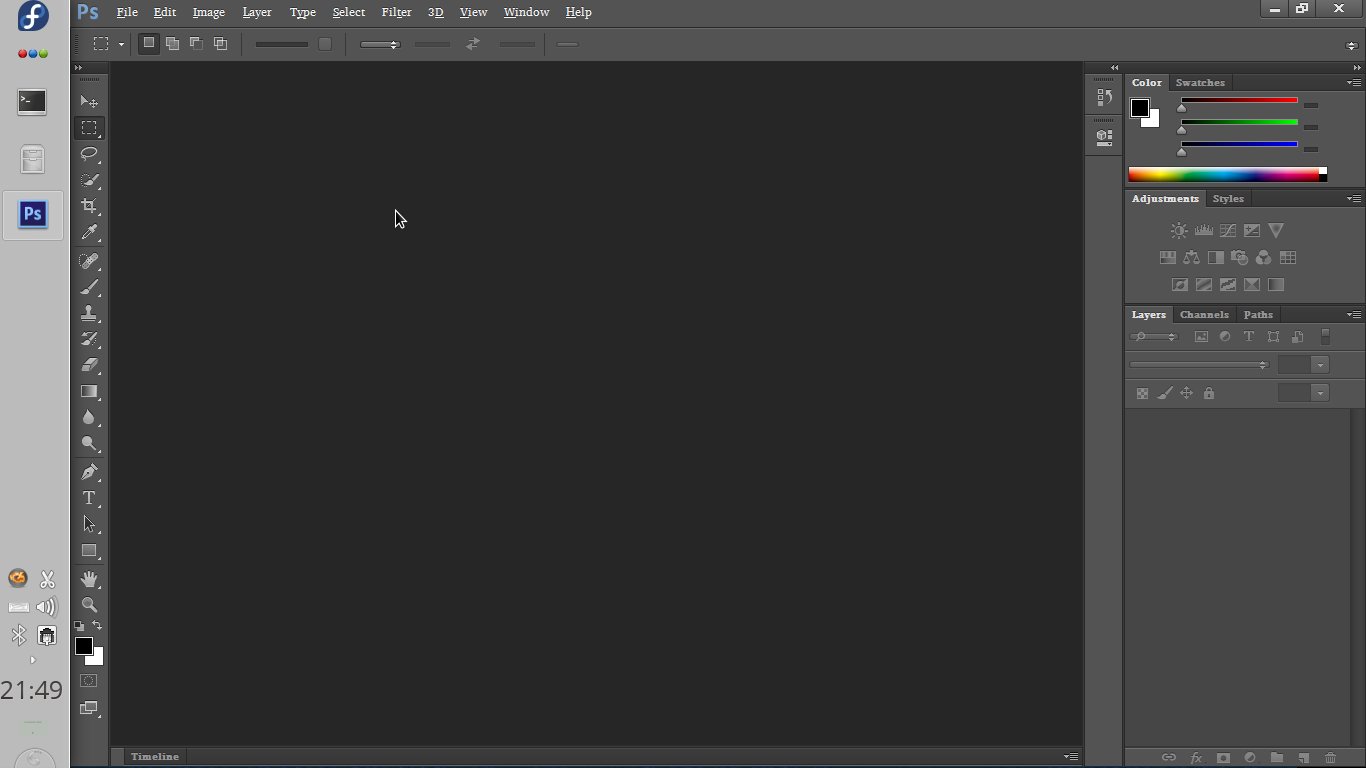The width and height of the screenshot is (1366, 768).
Task: Toggle lock all in Layers panel
Action: click(1209, 394)
